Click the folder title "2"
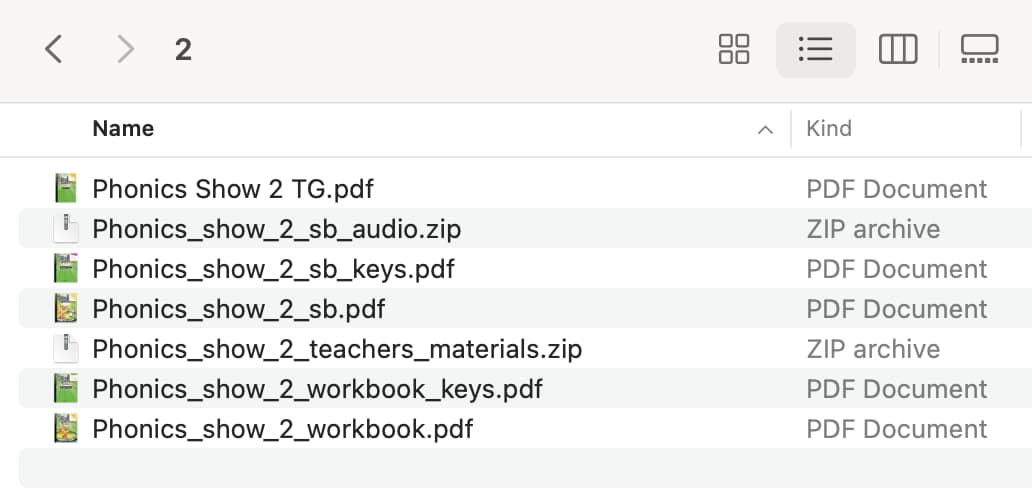 (x=183, y=50)
